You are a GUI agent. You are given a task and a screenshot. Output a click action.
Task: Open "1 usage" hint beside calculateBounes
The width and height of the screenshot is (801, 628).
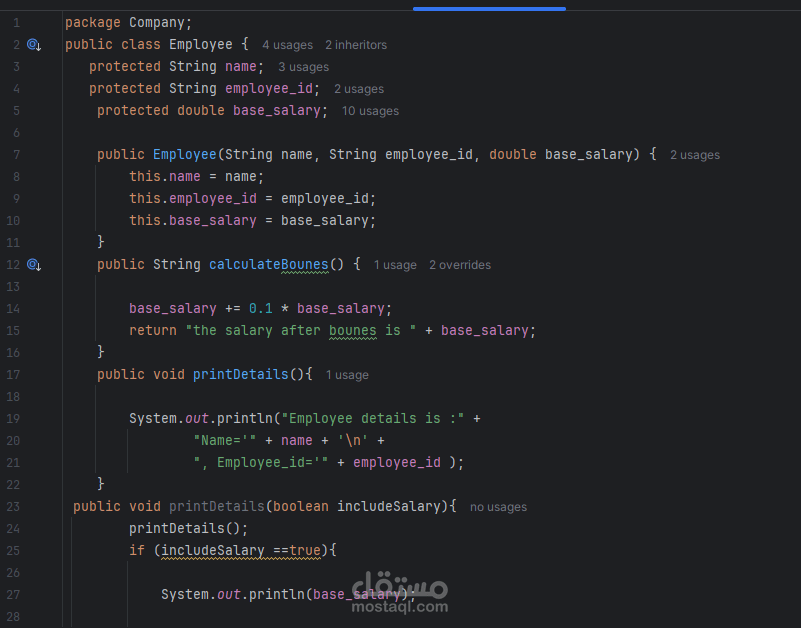coord(395,265)
